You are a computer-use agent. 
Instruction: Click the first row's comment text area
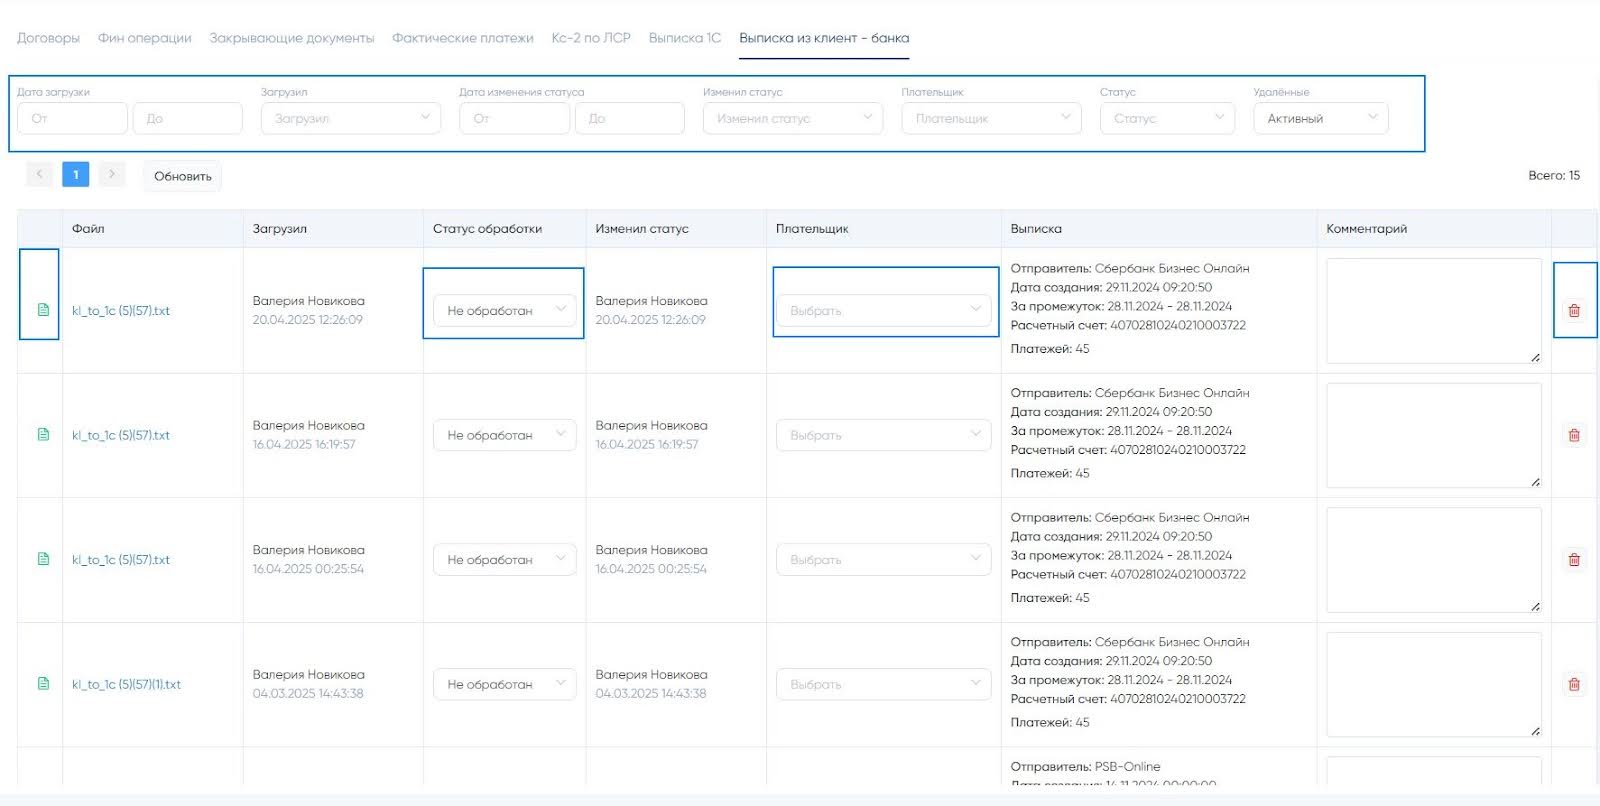[1433, 310]
